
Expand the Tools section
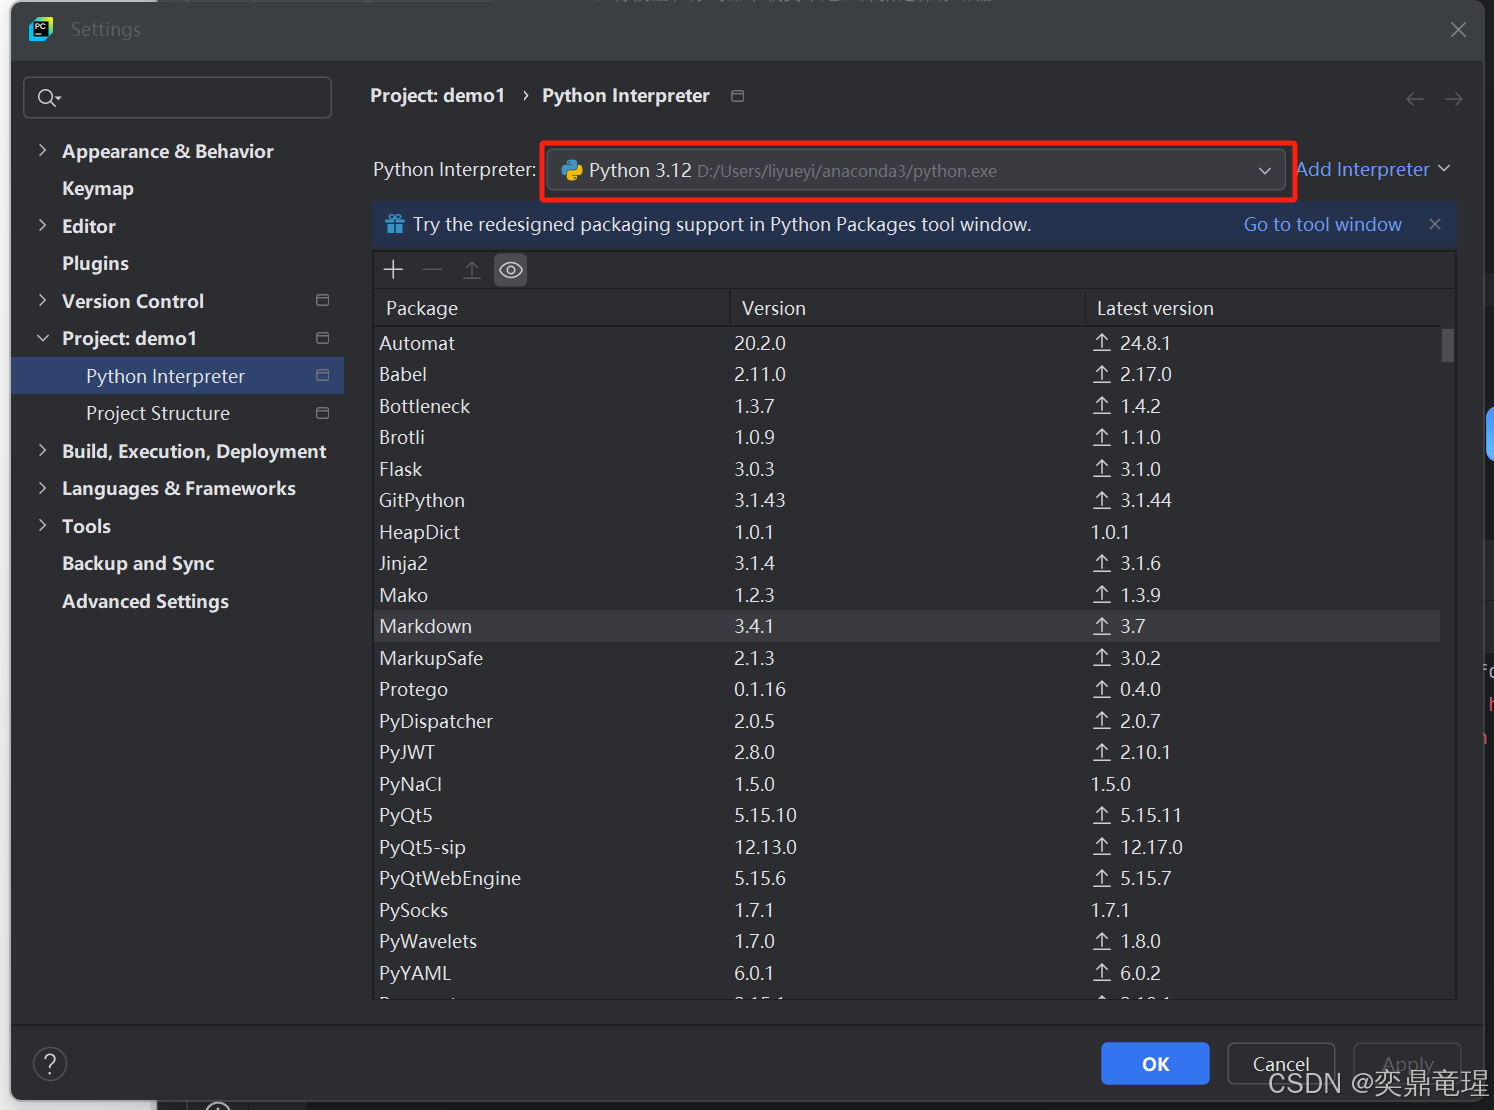click(42, 525)
